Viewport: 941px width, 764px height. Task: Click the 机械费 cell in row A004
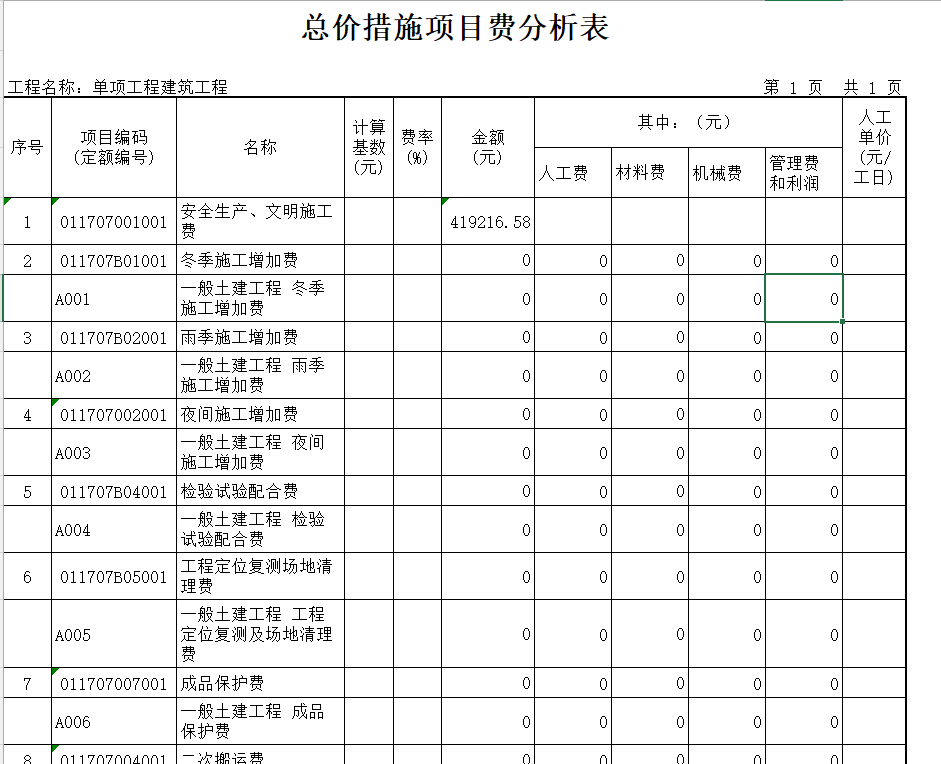coord(727,529)
